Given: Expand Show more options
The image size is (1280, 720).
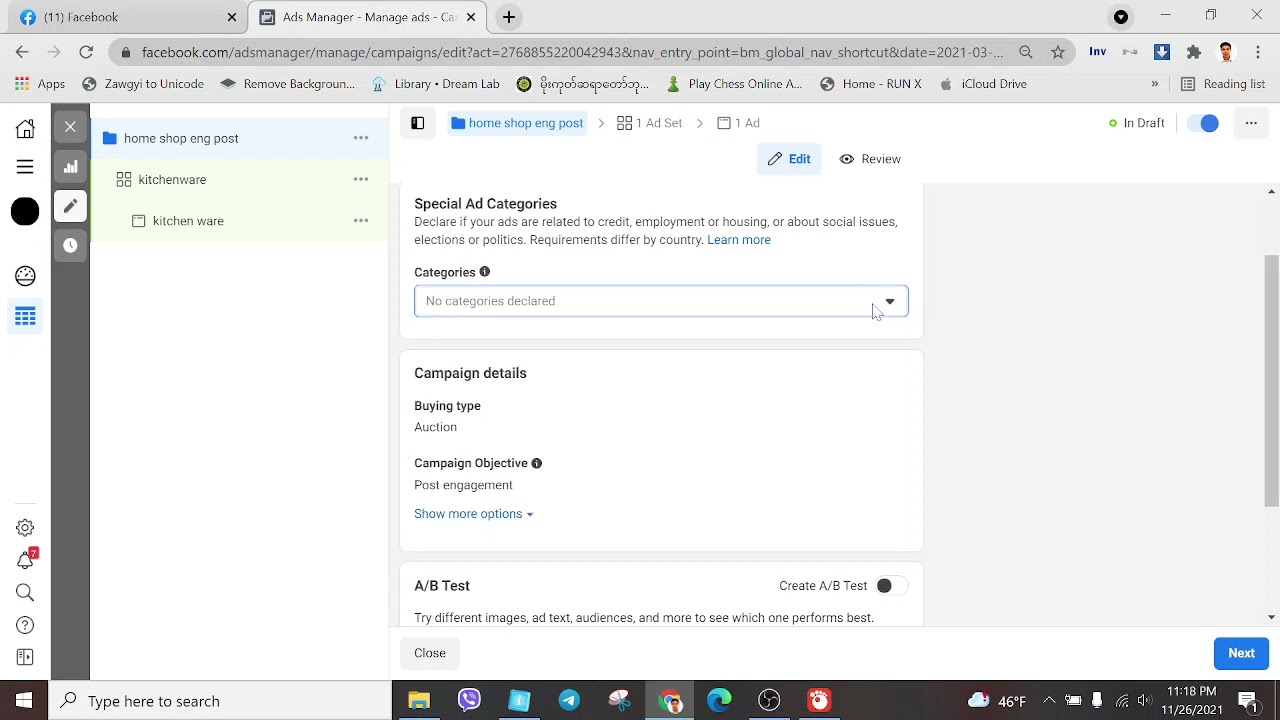Looking at the screenshot, I should click(x=473, y=514).
